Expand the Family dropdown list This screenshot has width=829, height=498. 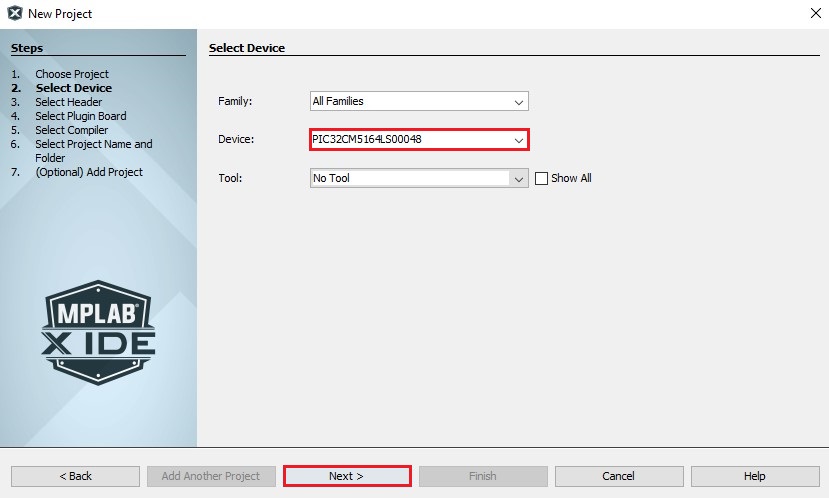coord(518,101)
